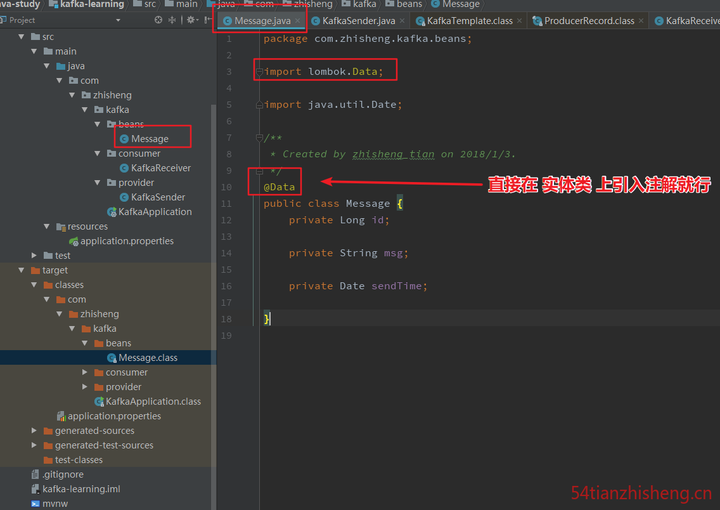Image resolution: width=720 pixels, height=510 pixels.
Task: Click the KafkaApplication runnable class icon
Action: [112, 212]
